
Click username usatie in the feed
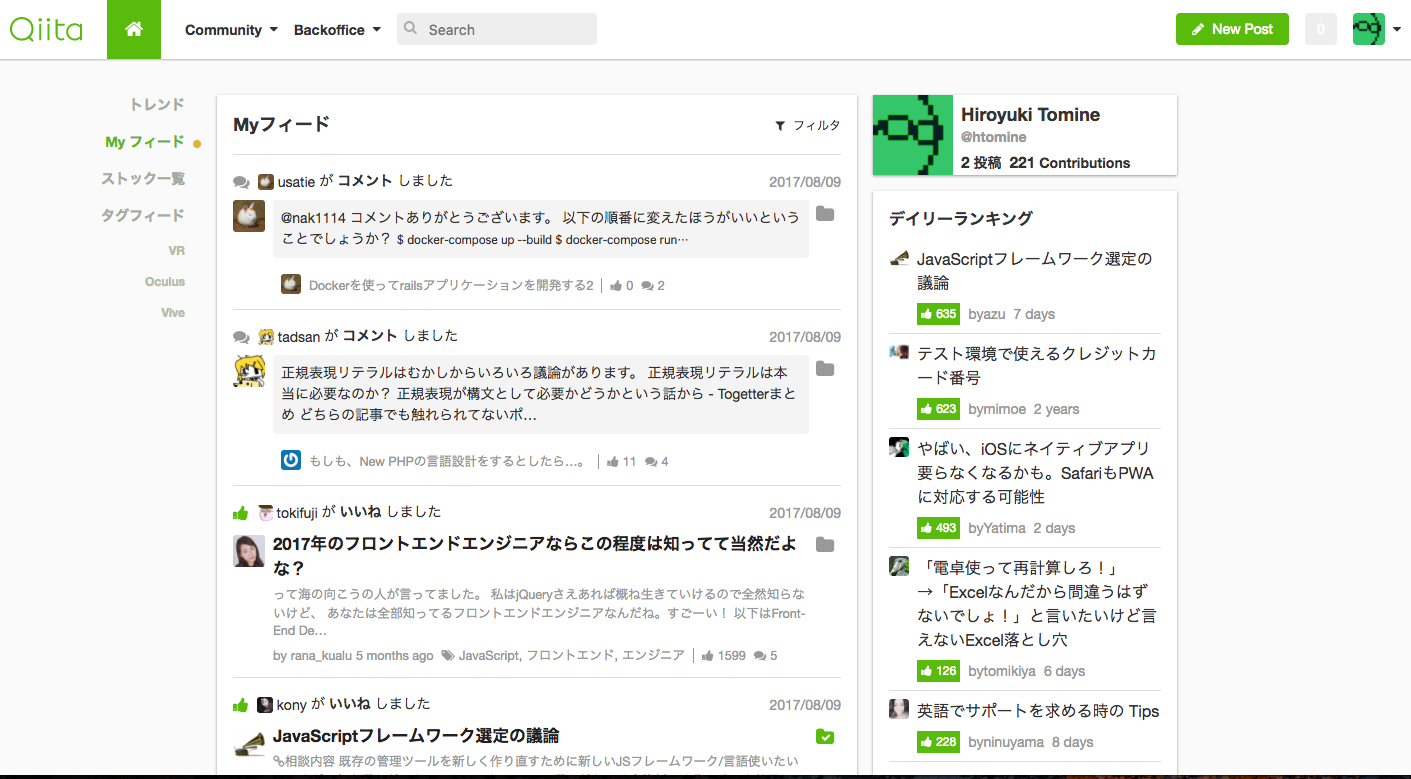click(x=297, y=181)
